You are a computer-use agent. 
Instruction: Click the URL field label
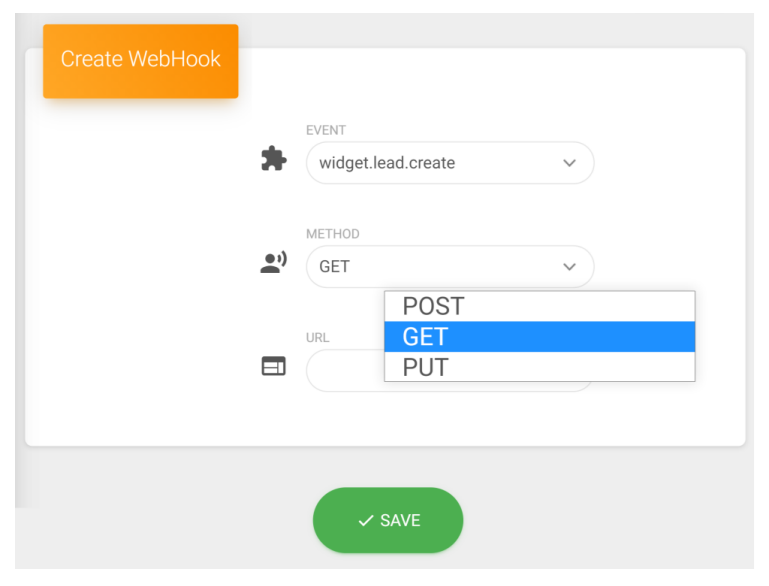pos(318,338)
